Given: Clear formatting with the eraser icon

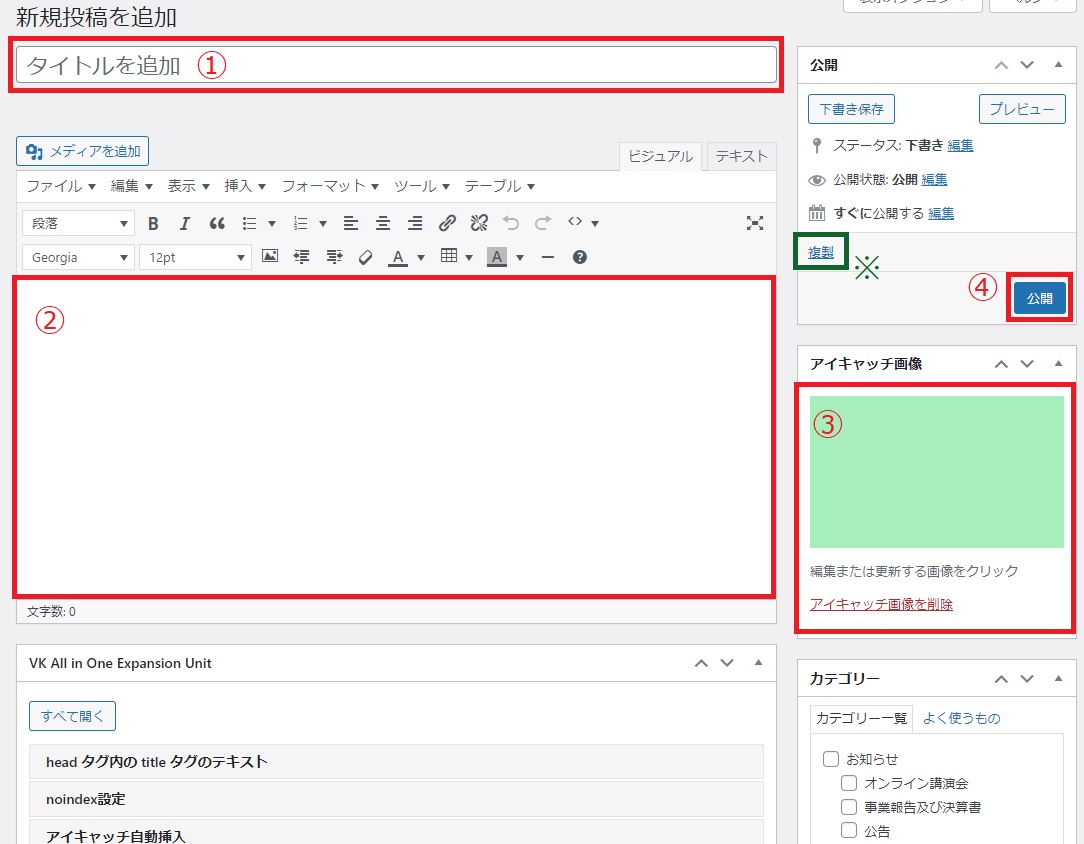Looking at the screenshot, I should click(x=365, y=257).
